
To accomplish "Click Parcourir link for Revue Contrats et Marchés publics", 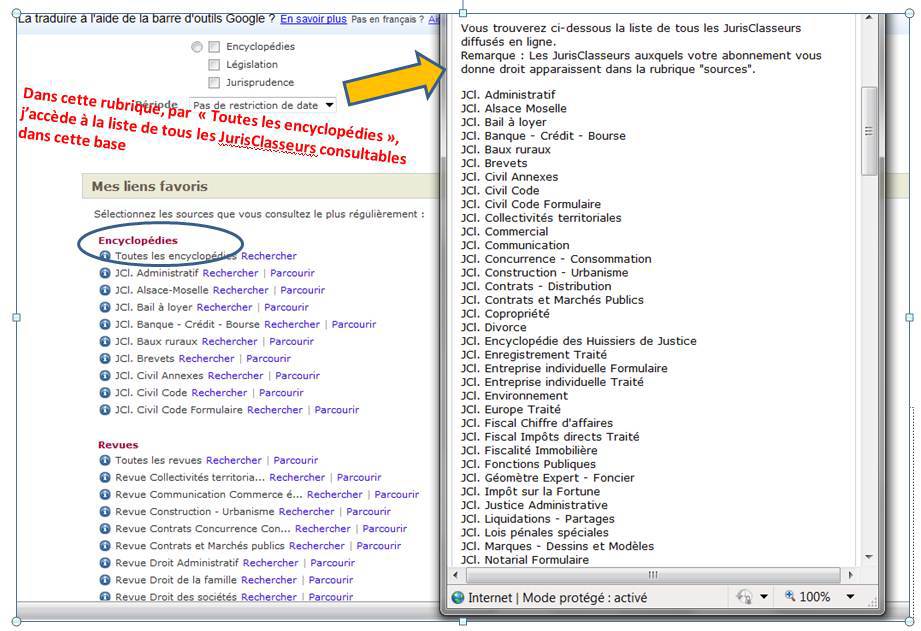I will pos(378,545).
